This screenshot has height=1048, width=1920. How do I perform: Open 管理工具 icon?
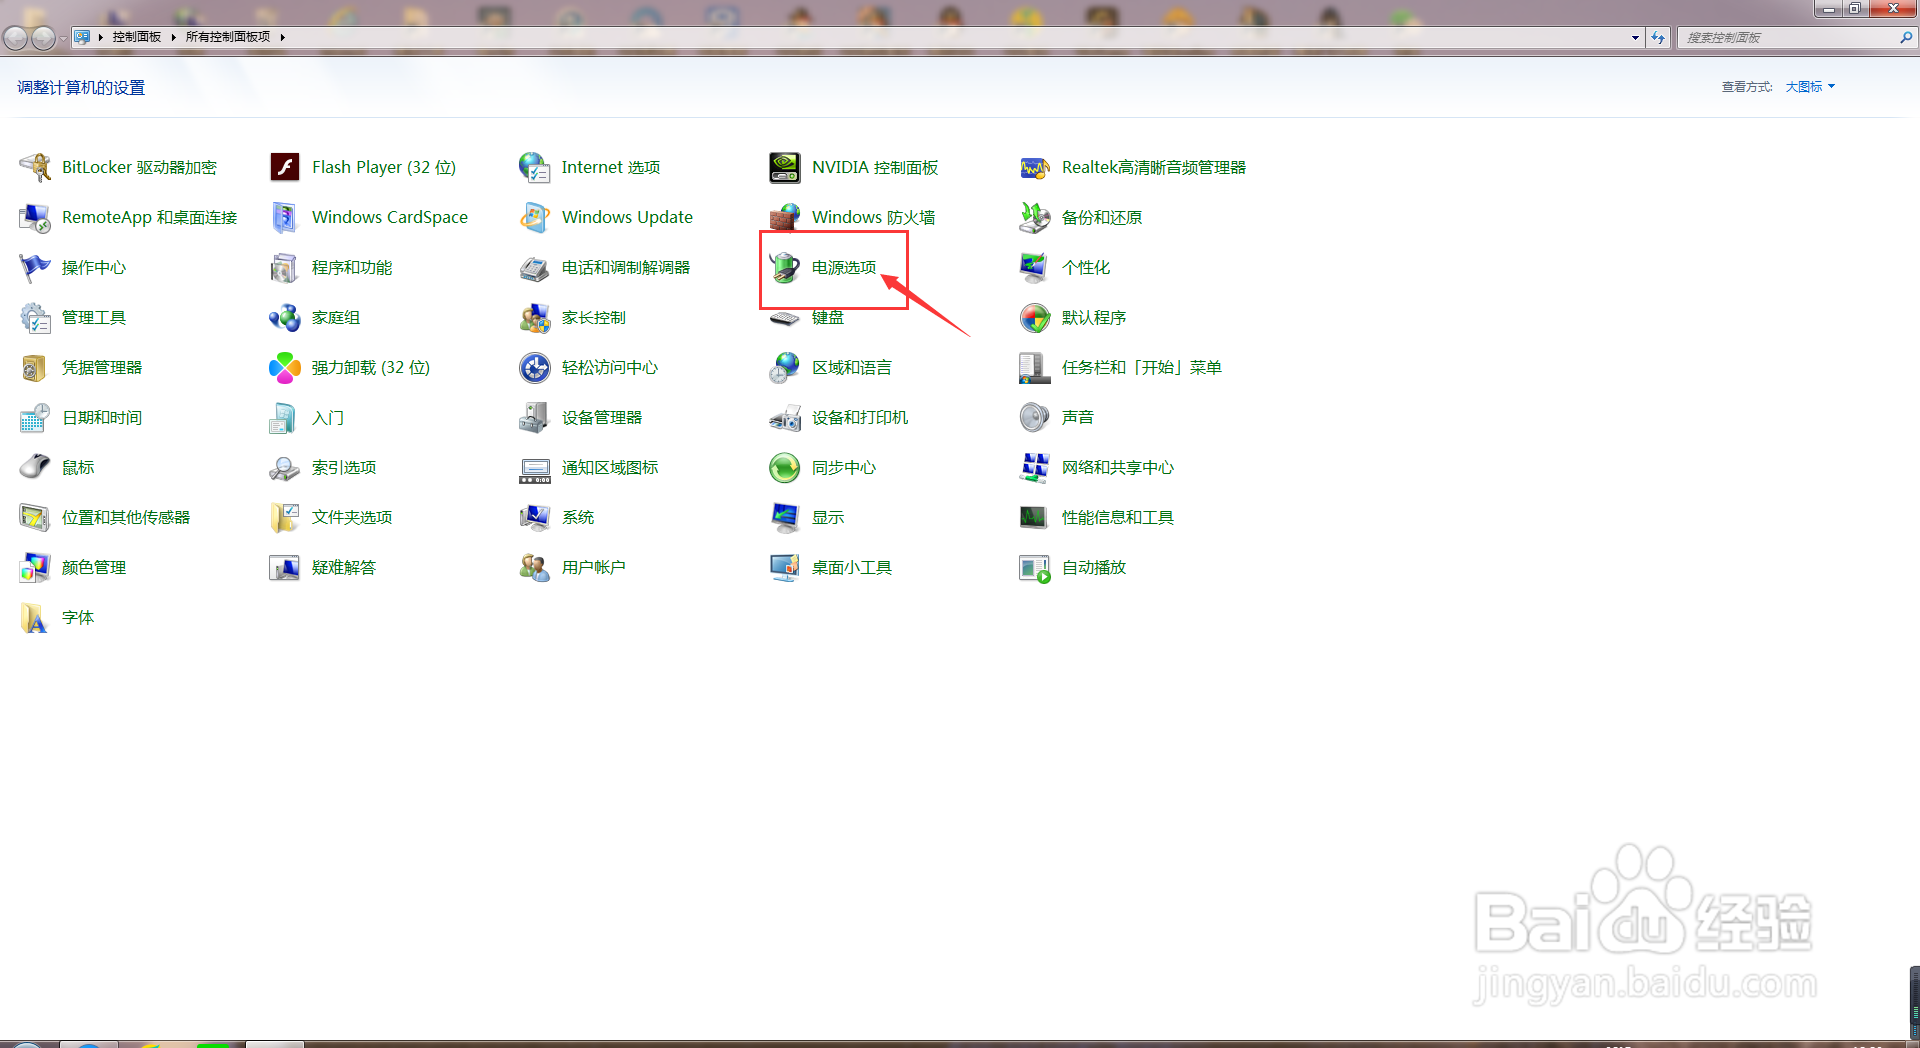pos(35,317)
